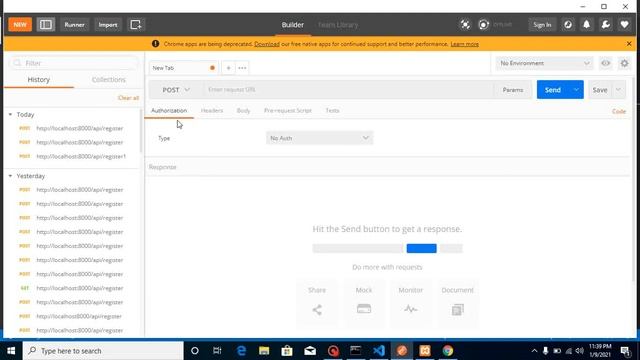Clear all history entries
The height and width of the screenshot is (360, 640).
pyautogui.click(x=128, y=98)
